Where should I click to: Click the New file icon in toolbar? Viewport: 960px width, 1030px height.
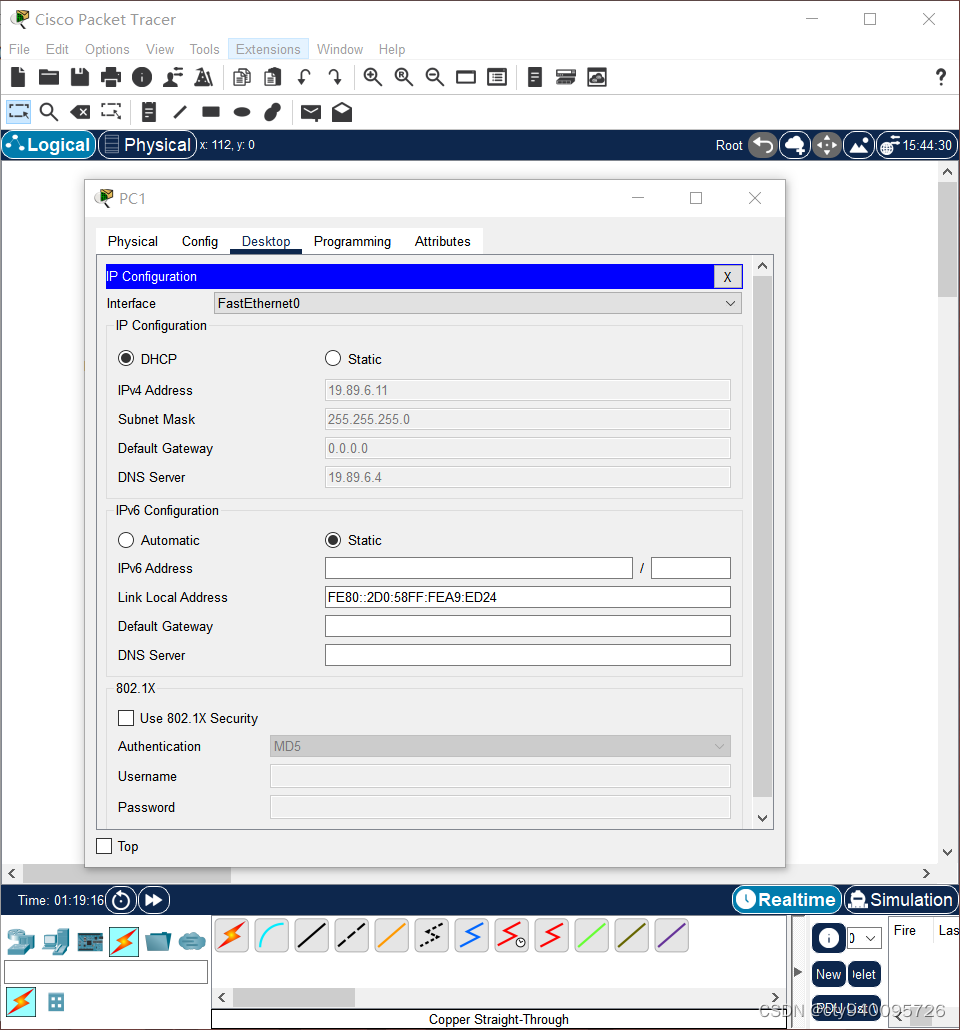[x=18, y=78]
